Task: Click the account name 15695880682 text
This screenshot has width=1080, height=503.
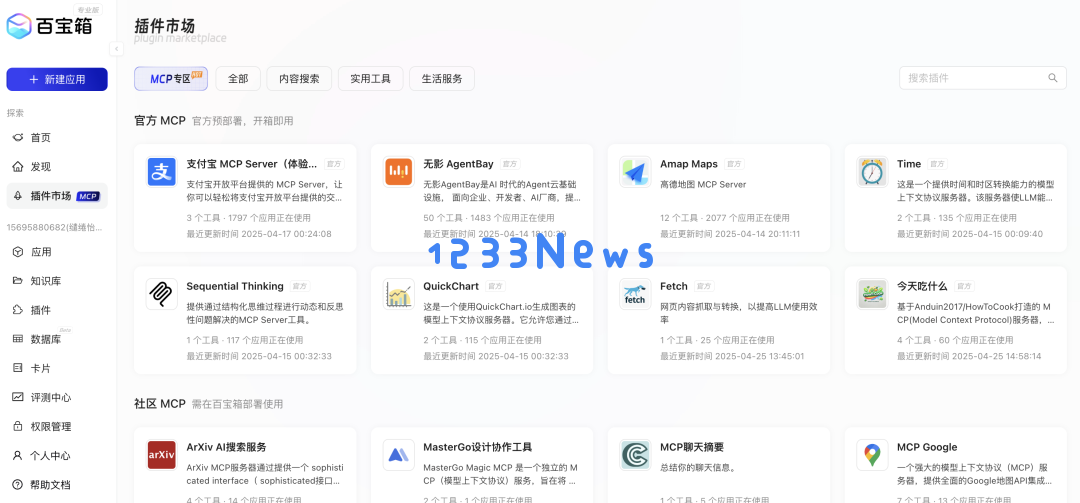Action: click(56, 227)
